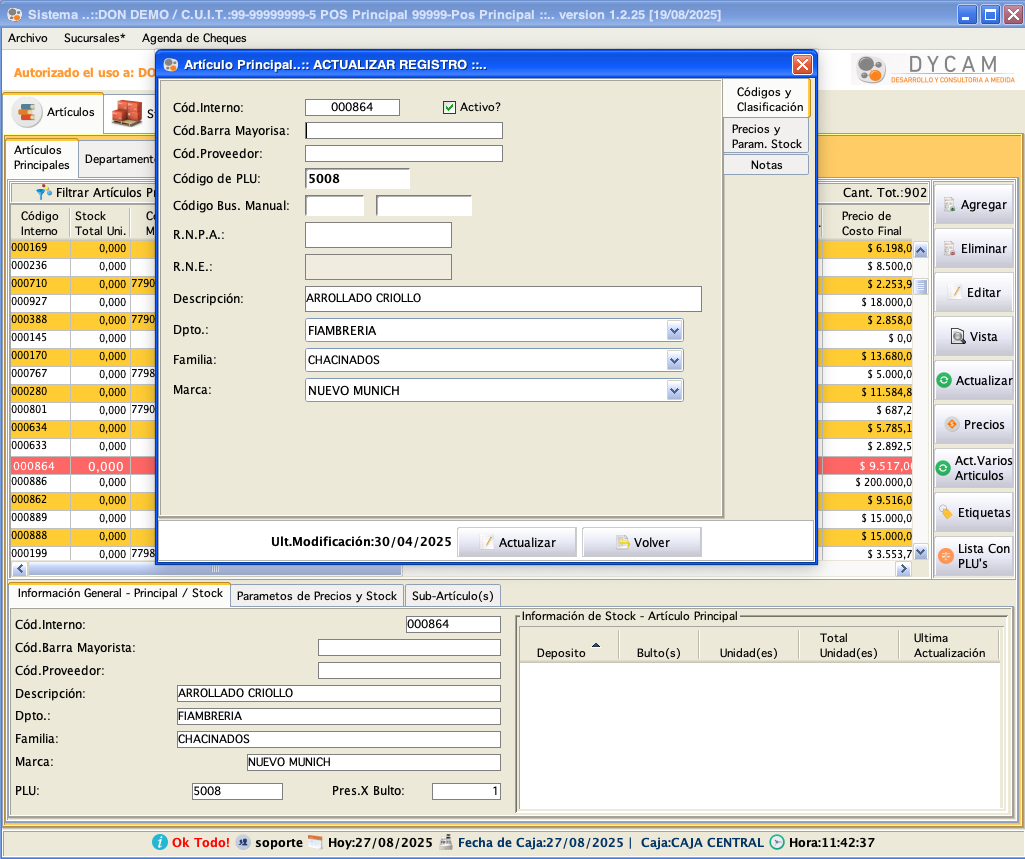Click the Agregar article button icon

(x=949, y=204)
